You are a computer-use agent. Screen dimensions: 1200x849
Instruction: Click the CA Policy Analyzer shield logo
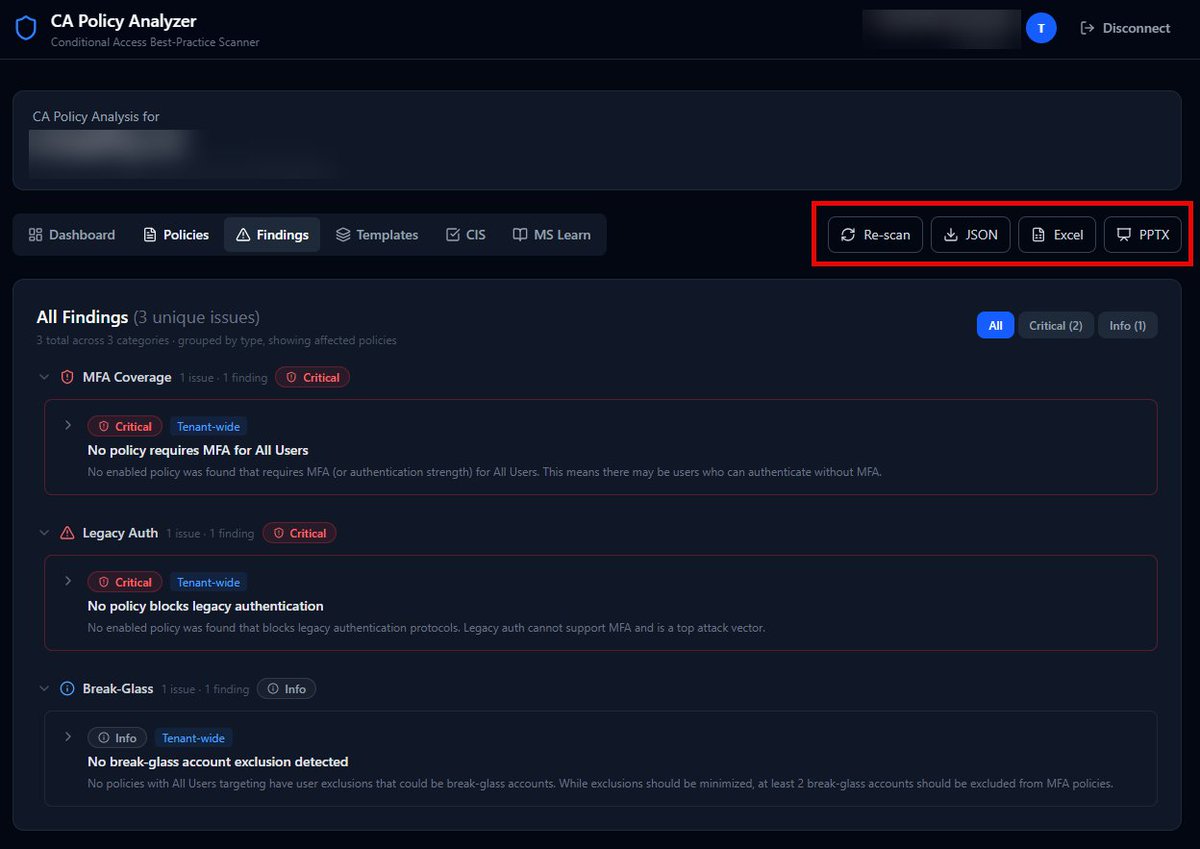point(26,28)
